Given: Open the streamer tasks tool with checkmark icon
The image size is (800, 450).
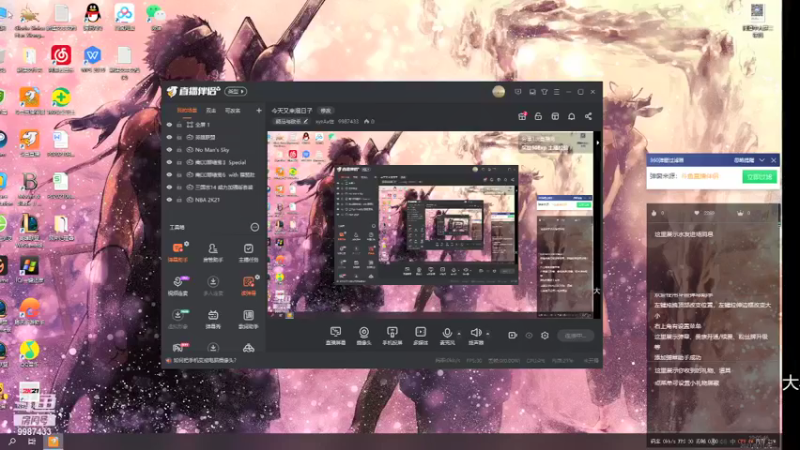Looking at the screenshot, I should (x=248, y=252).
